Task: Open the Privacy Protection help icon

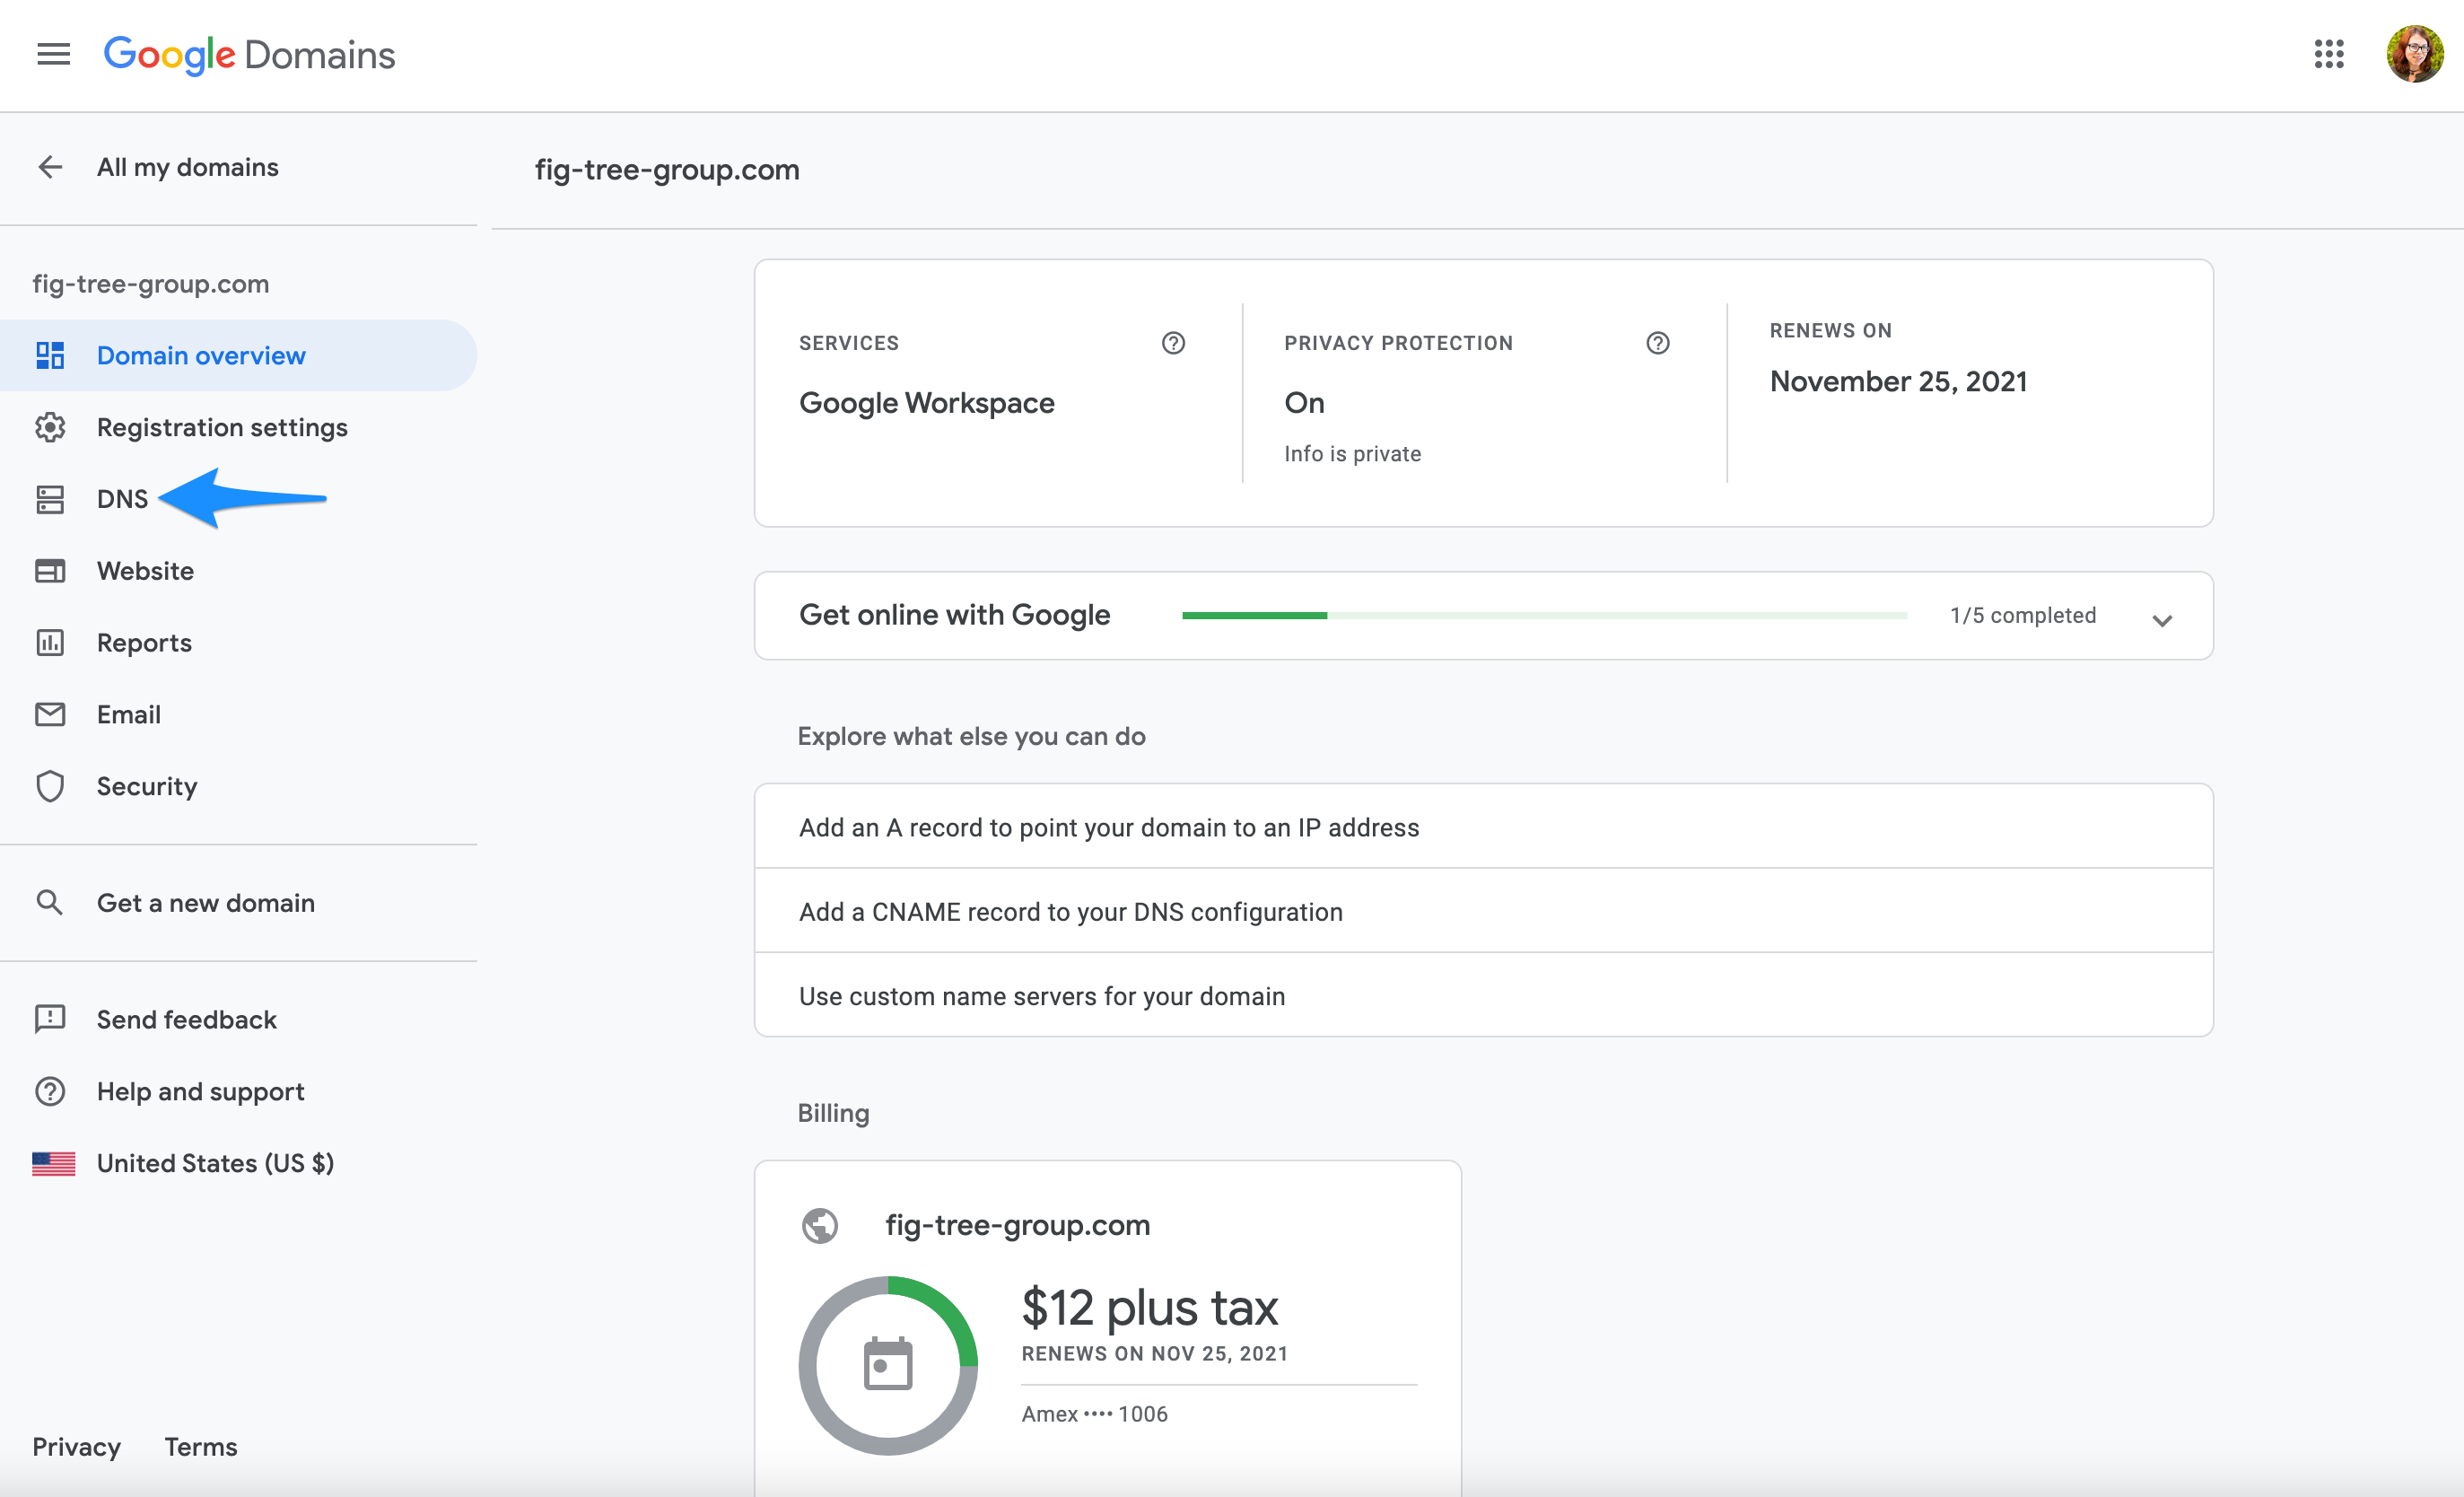Action: click(1658, 343)
